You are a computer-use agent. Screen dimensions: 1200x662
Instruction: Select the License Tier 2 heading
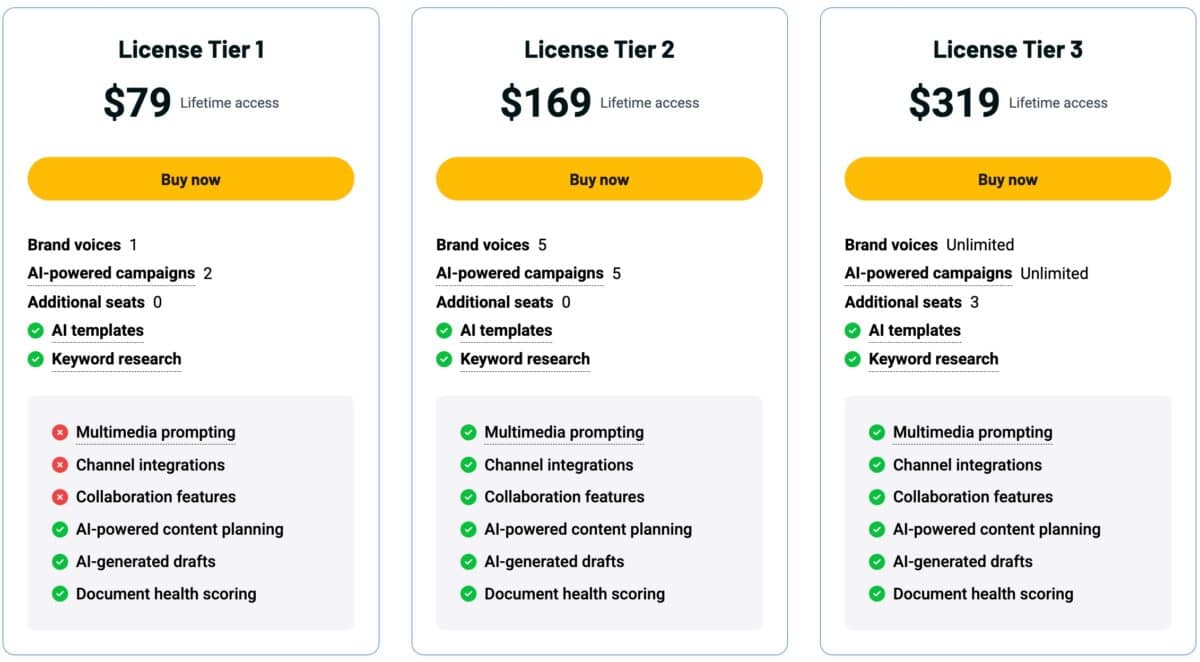pyautogui.click(x=599, y=50)
